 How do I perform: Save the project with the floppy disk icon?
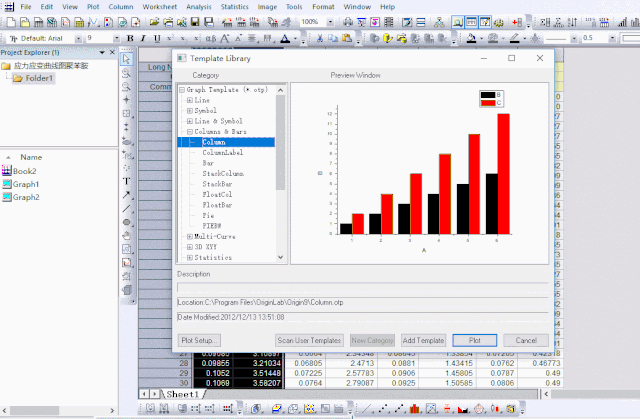tap(195, 22)
